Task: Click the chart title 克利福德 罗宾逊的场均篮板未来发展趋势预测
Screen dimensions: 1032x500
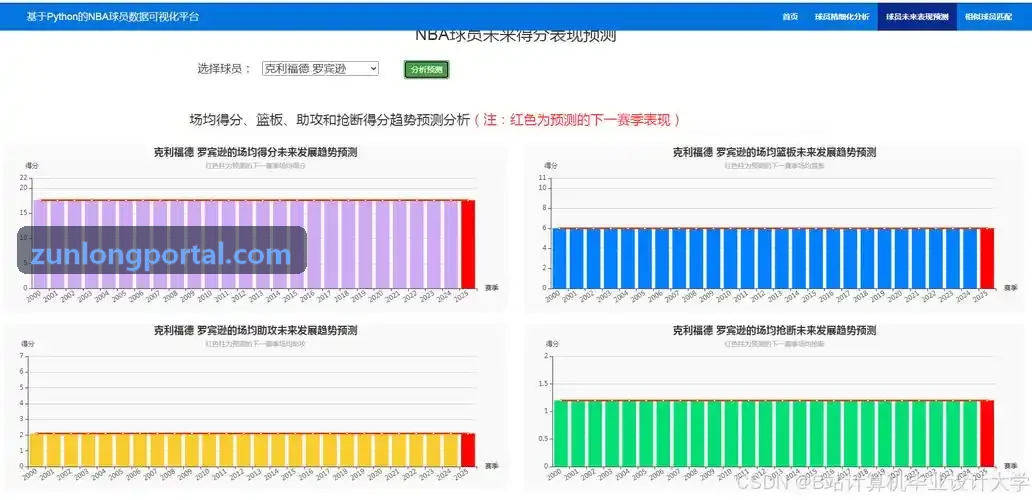Action: pos(774,152)
